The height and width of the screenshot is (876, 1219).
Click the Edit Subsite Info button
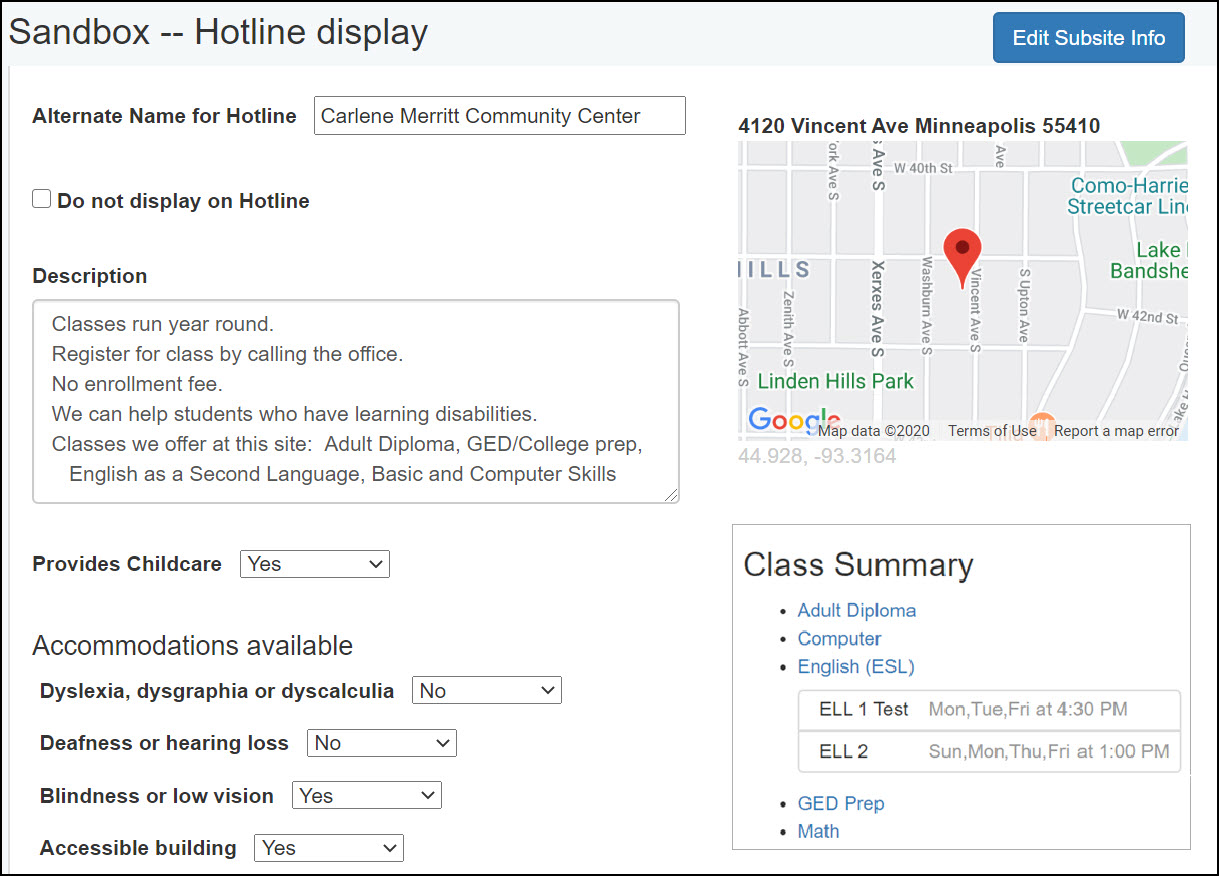[1088, 37]
